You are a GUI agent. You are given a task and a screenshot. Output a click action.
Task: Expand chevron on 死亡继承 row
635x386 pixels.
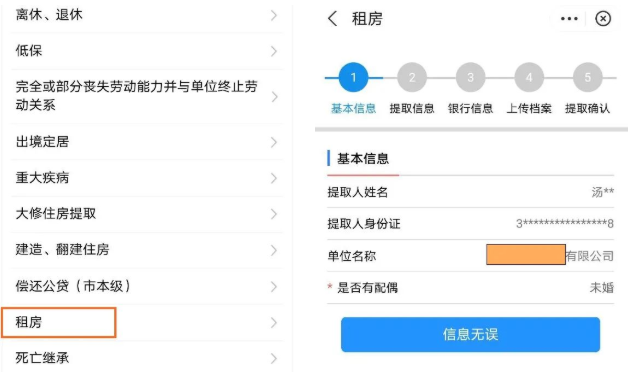[x=274, y=358]
